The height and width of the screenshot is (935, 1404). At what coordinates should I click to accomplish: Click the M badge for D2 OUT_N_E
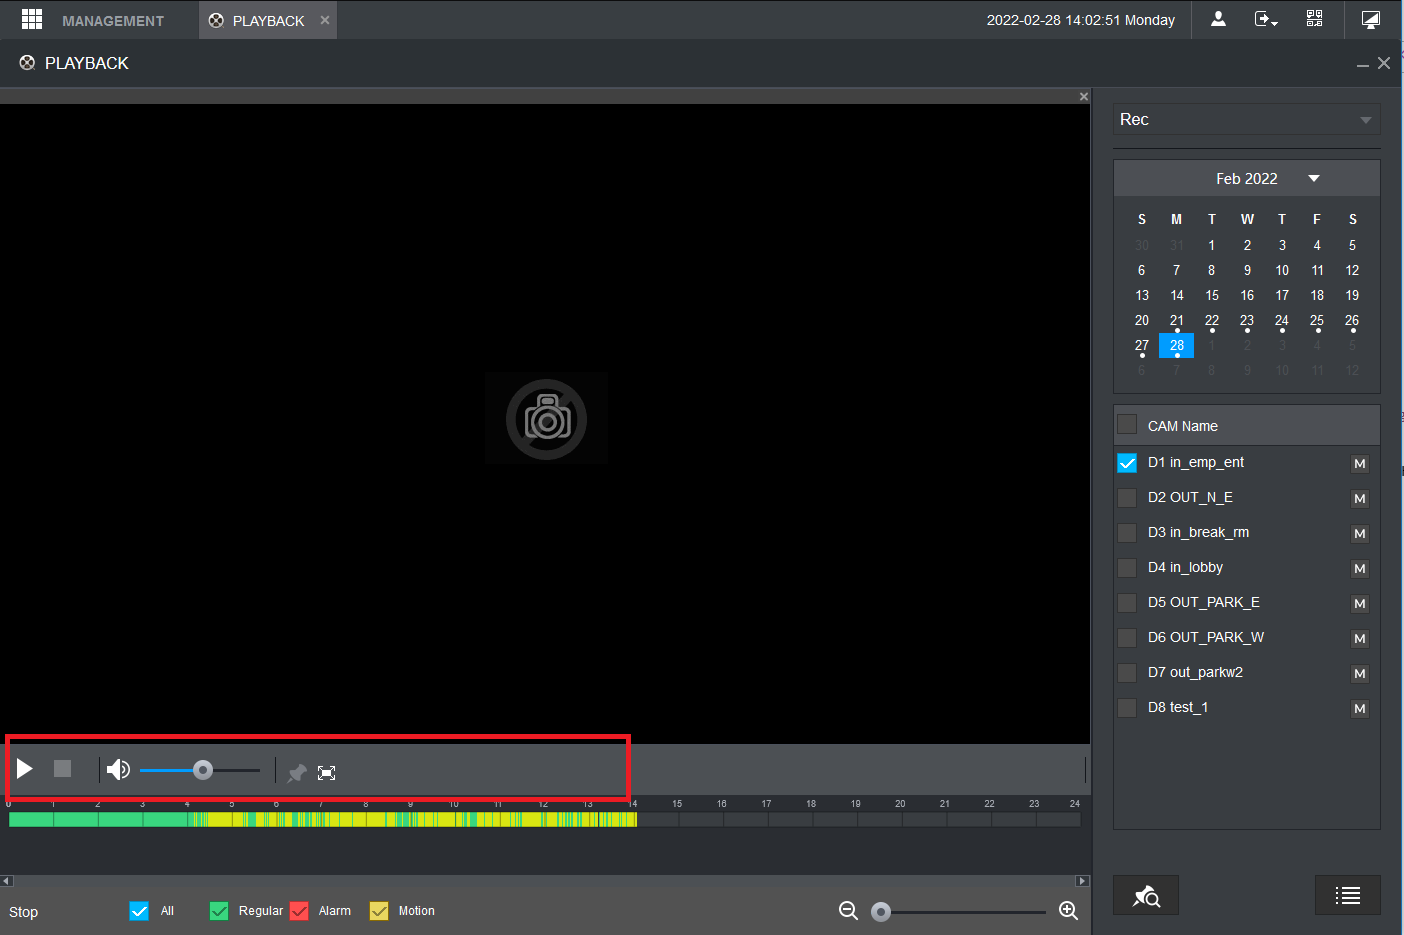coord(1359,498)
